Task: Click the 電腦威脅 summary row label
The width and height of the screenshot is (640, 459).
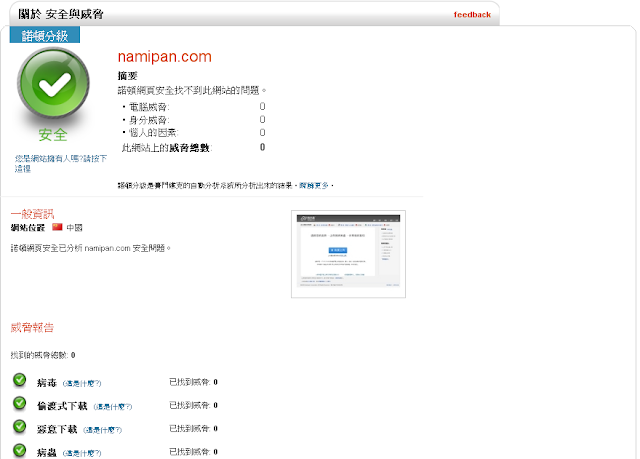Action: (149, 107)
